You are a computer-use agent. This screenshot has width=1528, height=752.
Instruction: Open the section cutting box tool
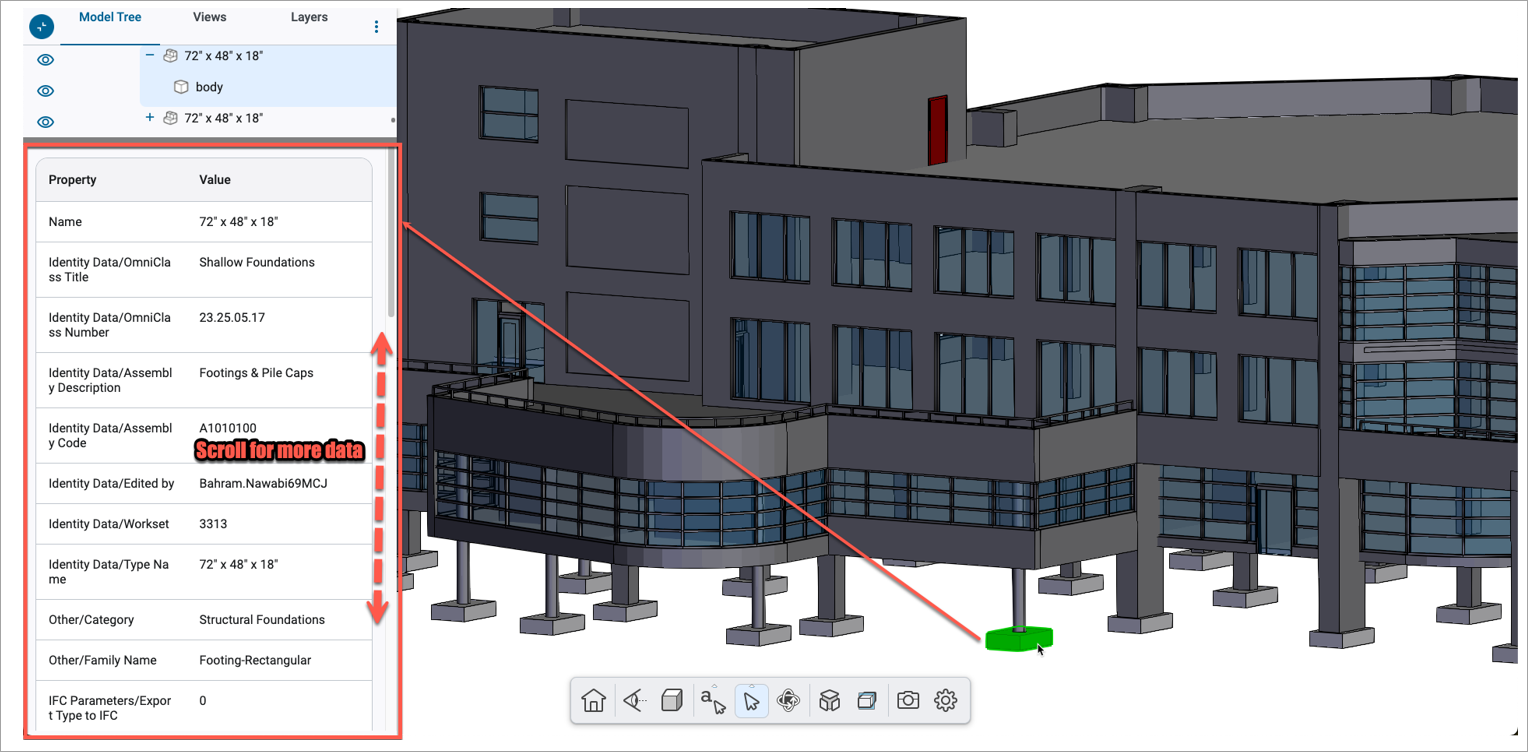click(x=867, y=700)
